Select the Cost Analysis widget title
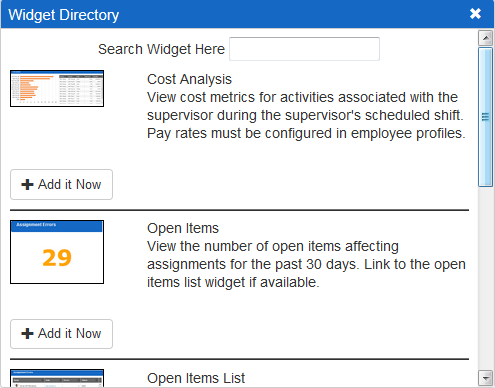The image size is (495, 388). 189,79
